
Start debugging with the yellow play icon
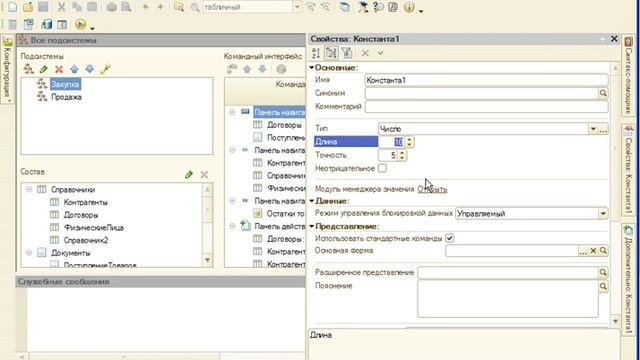pos(80,24)
